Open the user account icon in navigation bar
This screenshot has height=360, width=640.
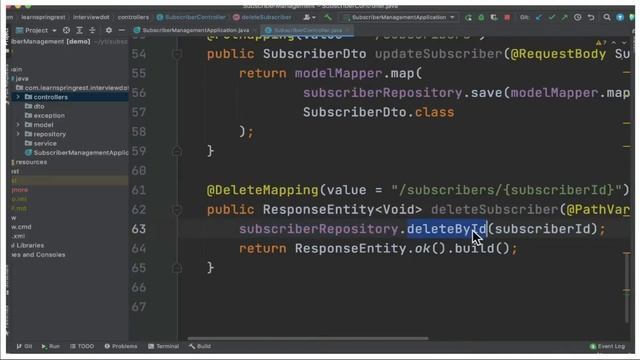click(309, 17)
